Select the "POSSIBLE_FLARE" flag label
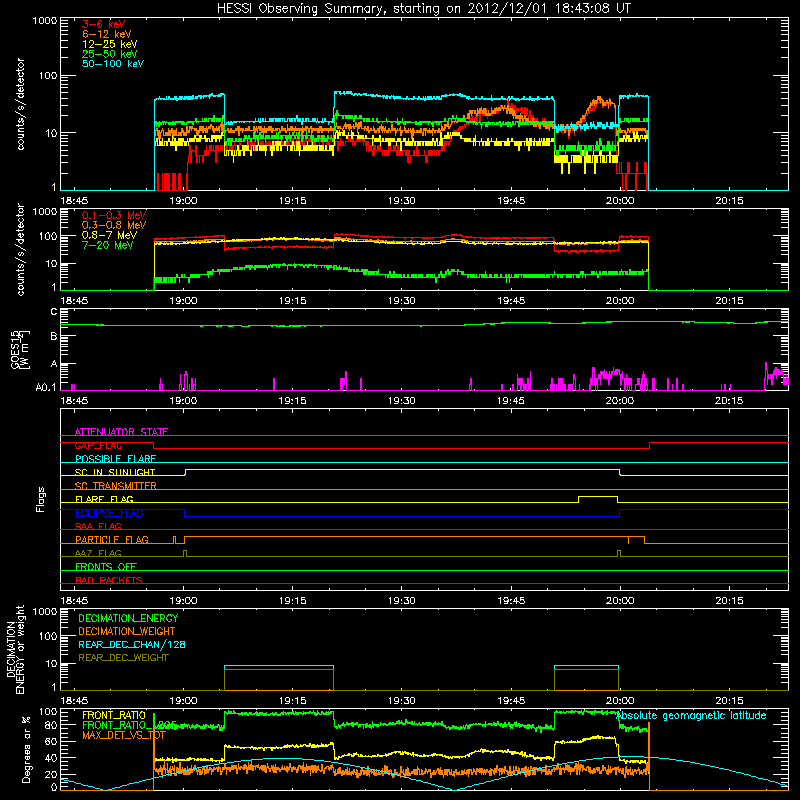The width and height of the screenshot is (800, 800). [115, 459]
